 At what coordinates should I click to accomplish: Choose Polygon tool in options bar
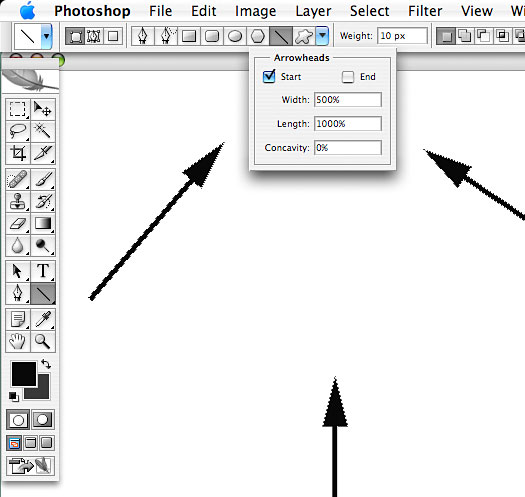click(x=258, y=36)
